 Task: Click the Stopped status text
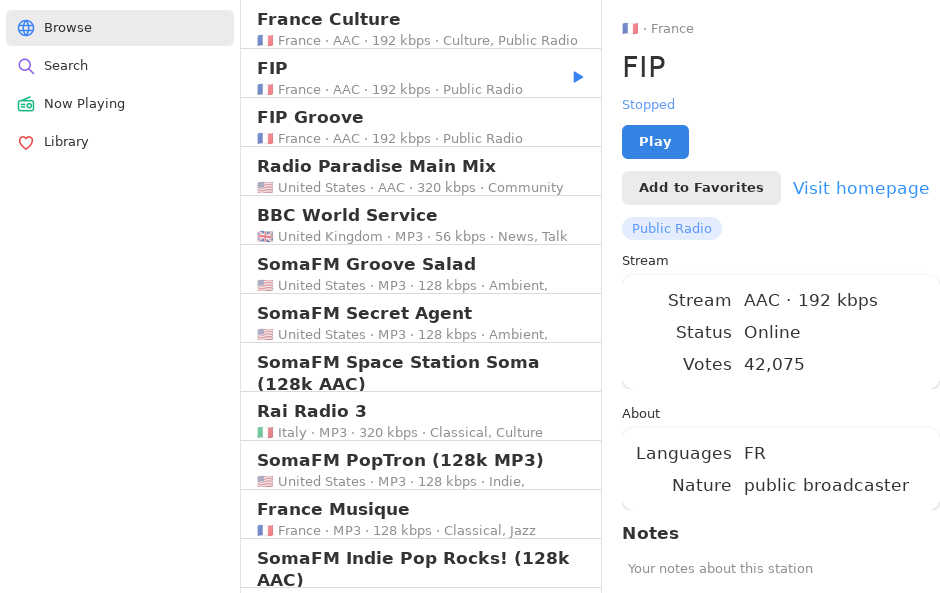648,104
